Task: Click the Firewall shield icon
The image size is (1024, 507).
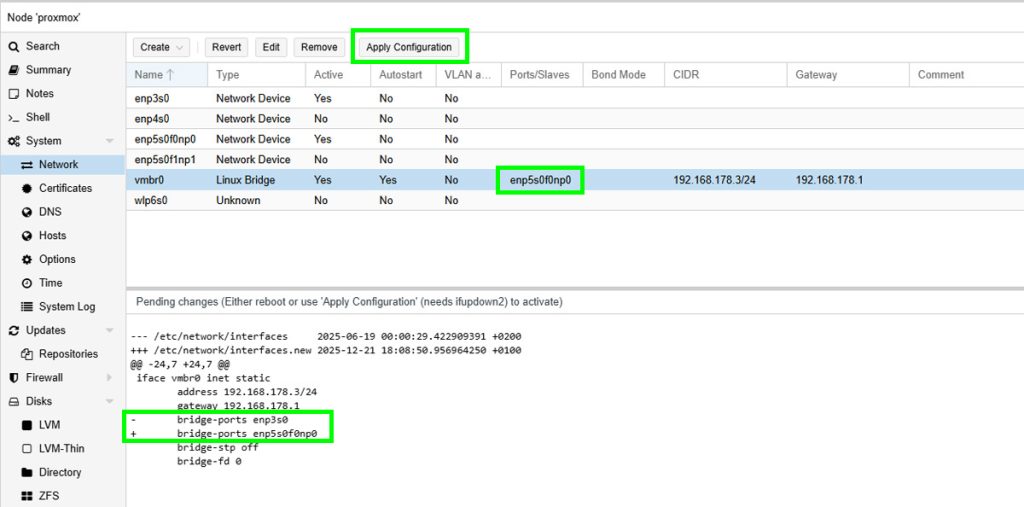Action: 14,378
